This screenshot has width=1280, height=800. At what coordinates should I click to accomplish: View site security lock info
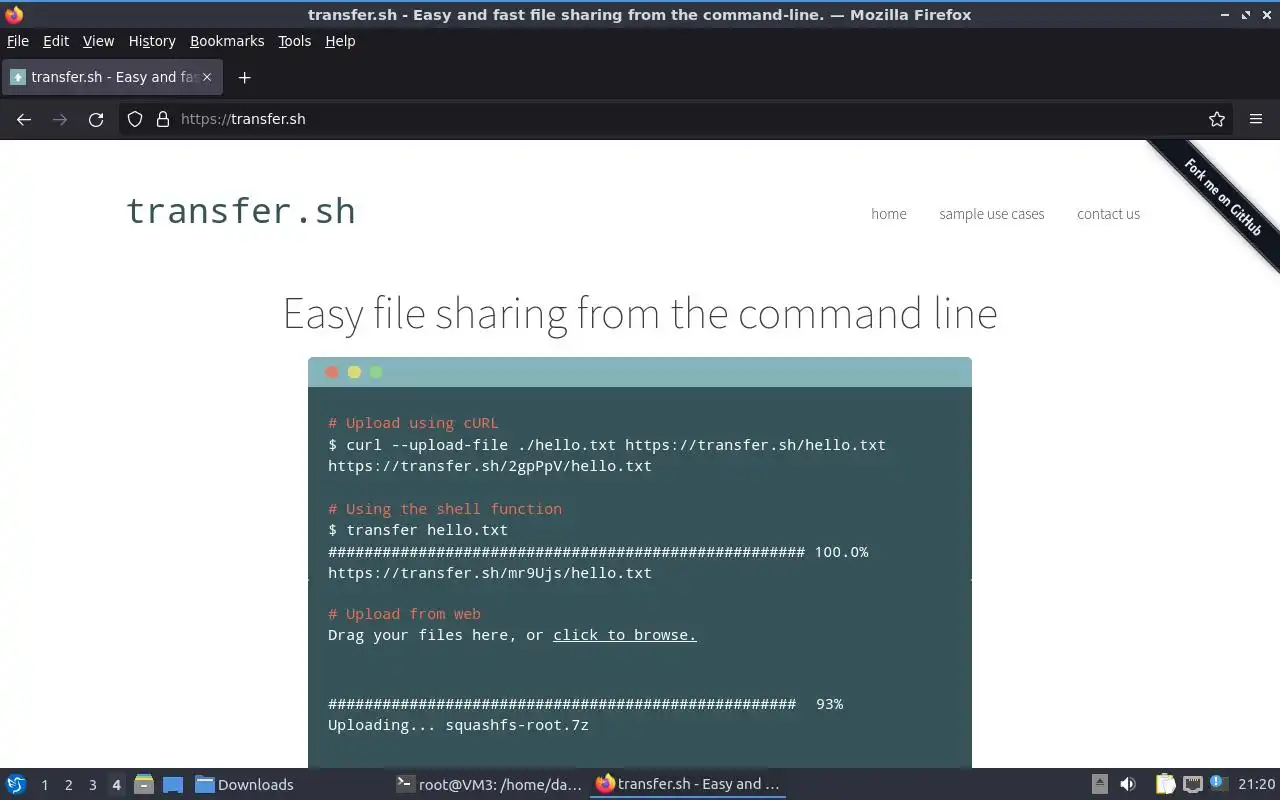(x=163, y=119)
